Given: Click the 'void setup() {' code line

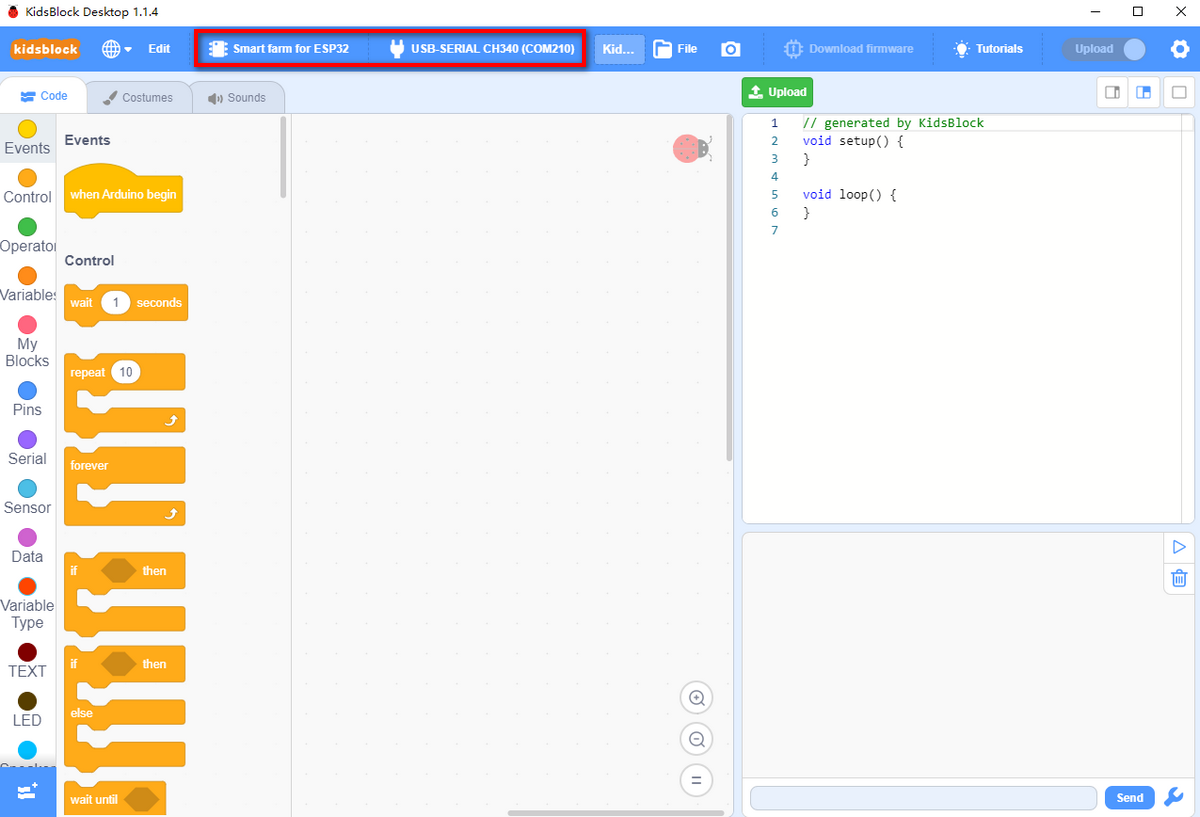Looking at the screenshot, I should pos(853,141).
